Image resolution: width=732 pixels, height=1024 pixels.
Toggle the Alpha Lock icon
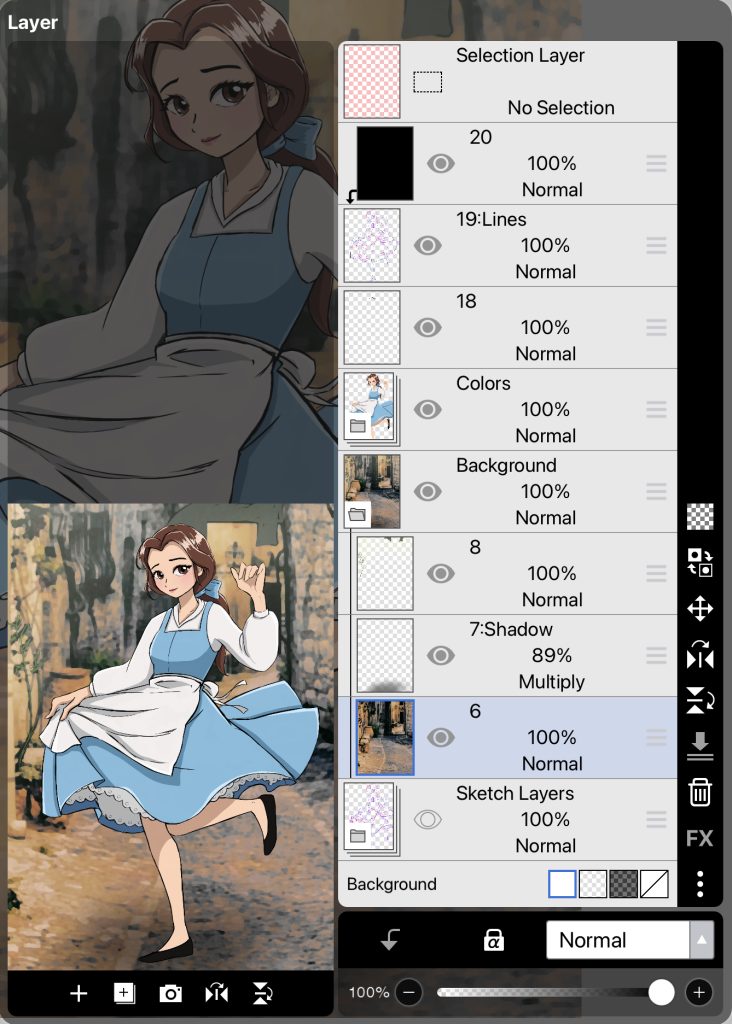[493, 940]
